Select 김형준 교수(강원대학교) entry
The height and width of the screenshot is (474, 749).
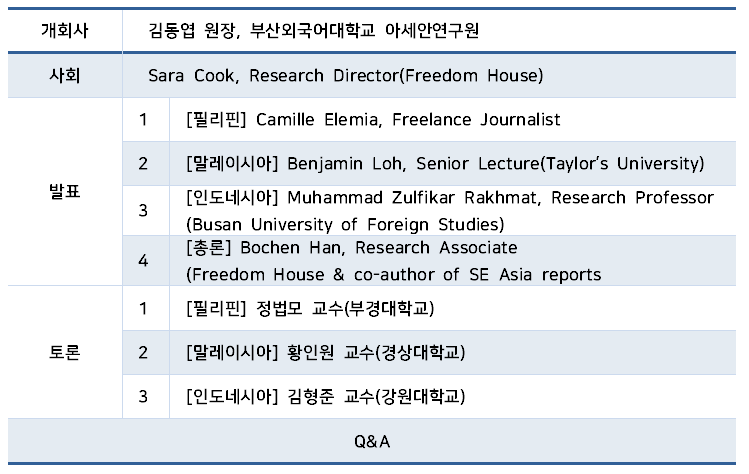[325, 396]
